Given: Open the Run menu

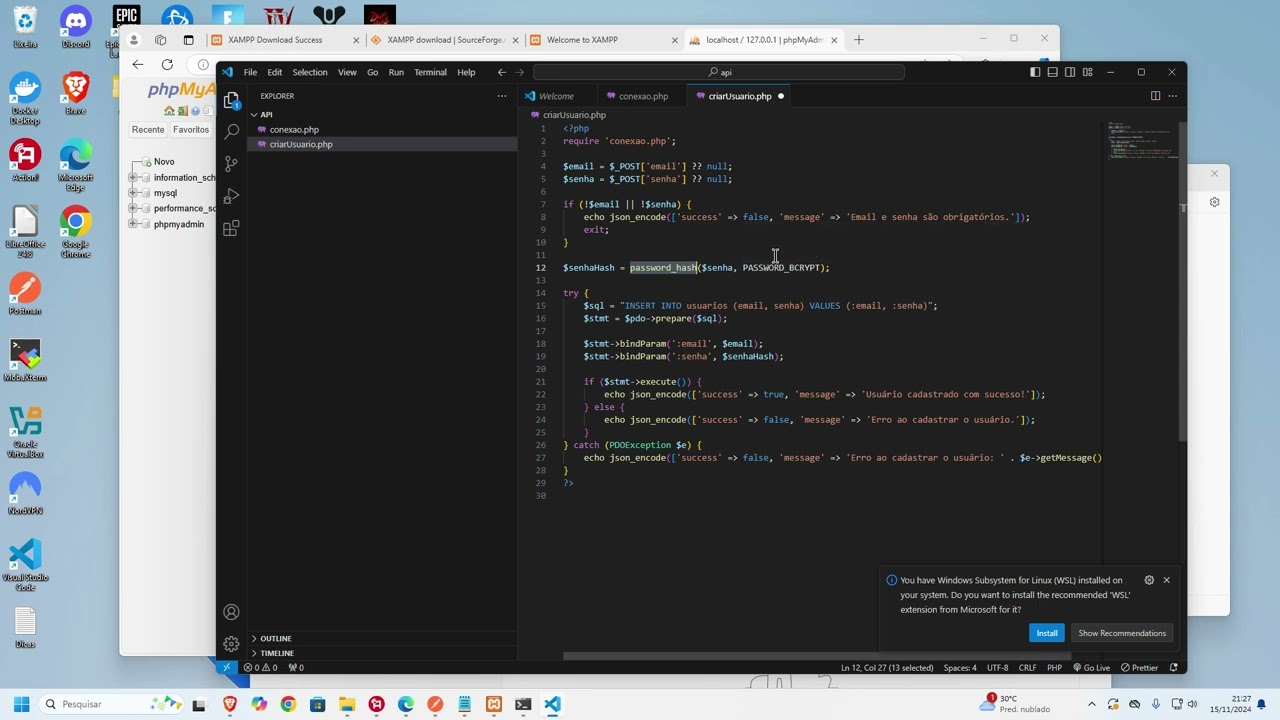Looking at the screenshot, I should point(396,72).
